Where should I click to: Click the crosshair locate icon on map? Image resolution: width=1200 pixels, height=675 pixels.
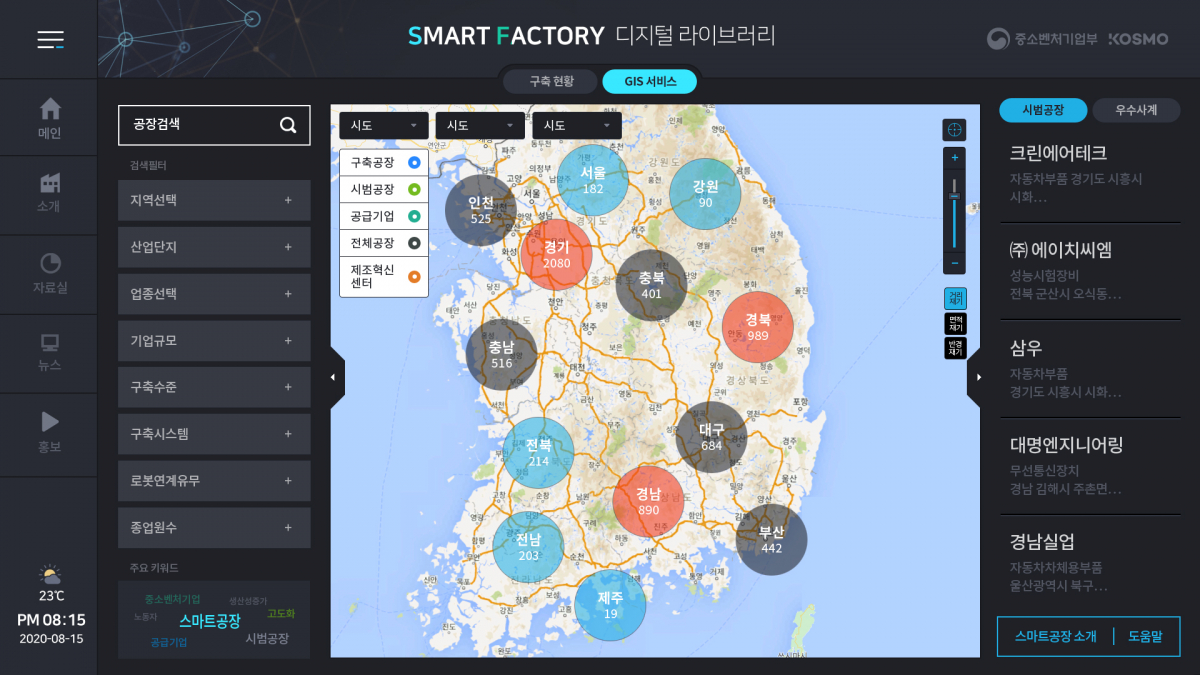[x=954, y=129]
